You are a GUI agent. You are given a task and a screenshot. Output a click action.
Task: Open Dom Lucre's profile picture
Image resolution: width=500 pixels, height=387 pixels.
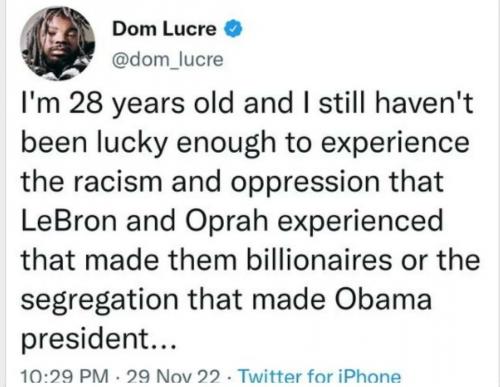coord(57,44)
